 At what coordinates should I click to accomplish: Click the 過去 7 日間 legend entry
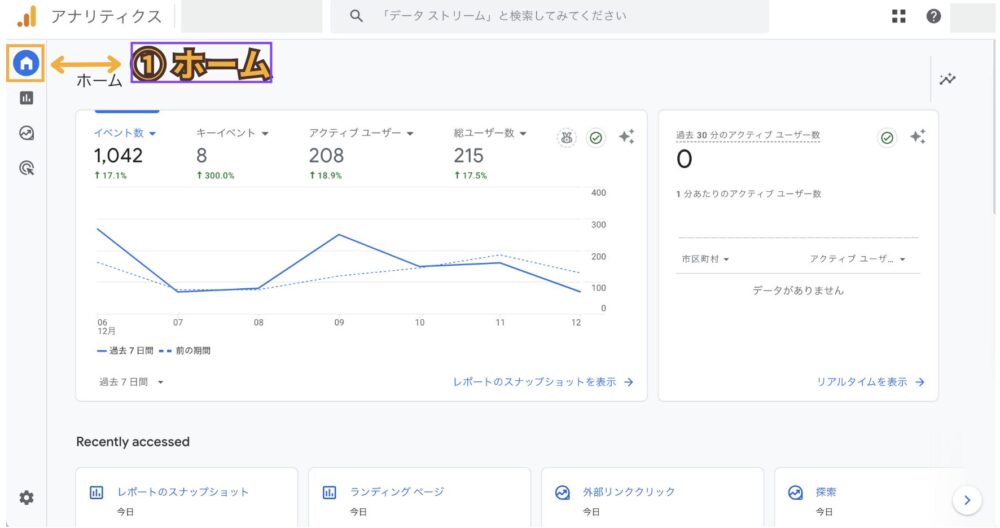(125, 351)
